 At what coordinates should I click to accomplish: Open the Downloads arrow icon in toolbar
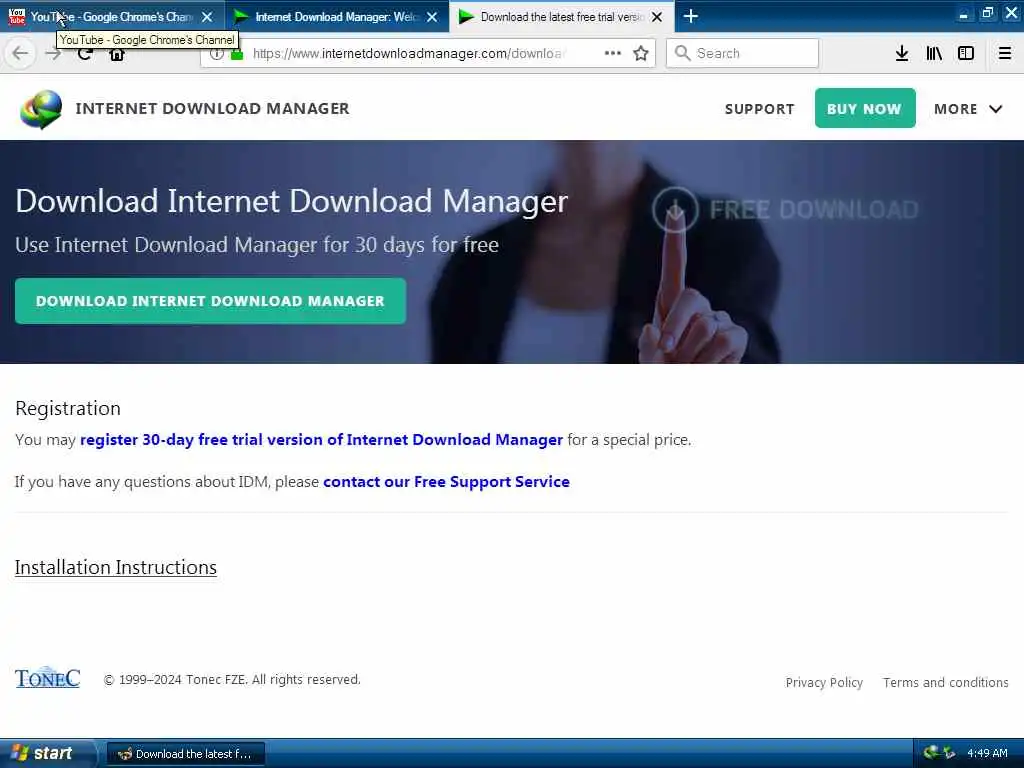(x=902, y=54)
